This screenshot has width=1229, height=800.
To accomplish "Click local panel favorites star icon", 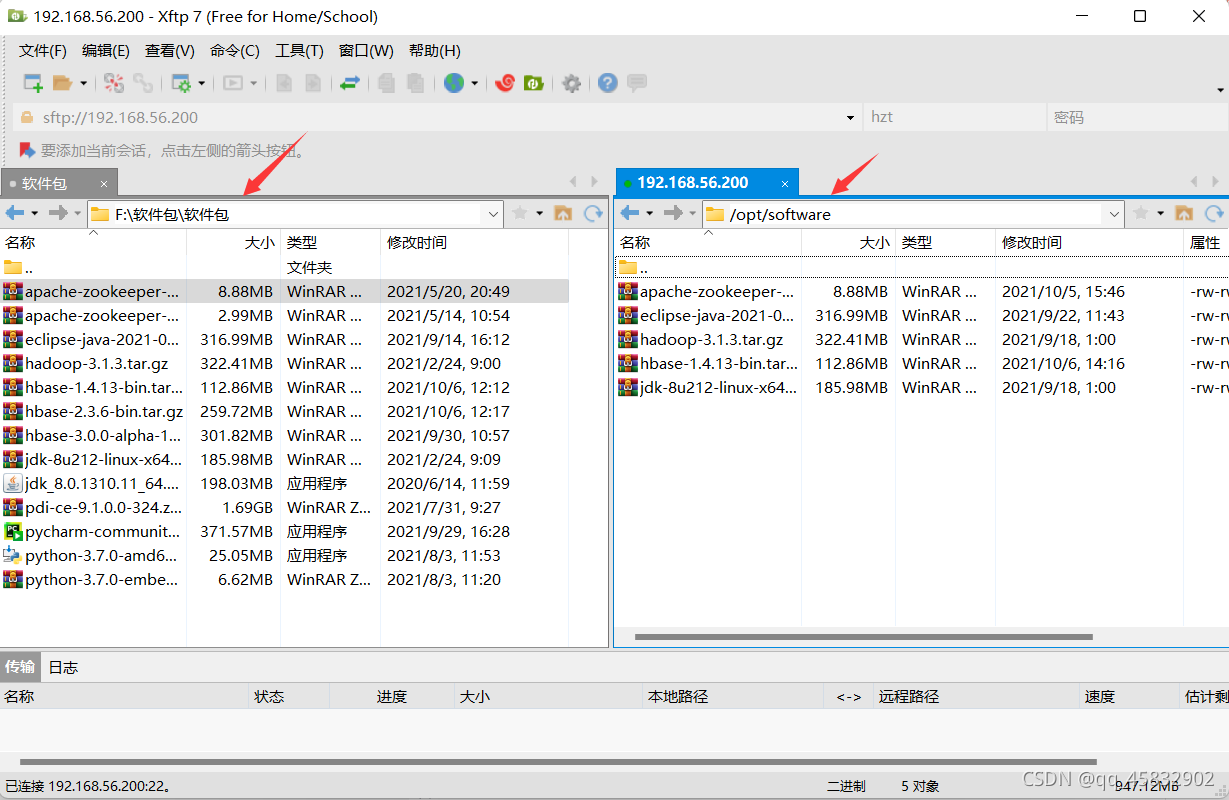I will (520, 213).
